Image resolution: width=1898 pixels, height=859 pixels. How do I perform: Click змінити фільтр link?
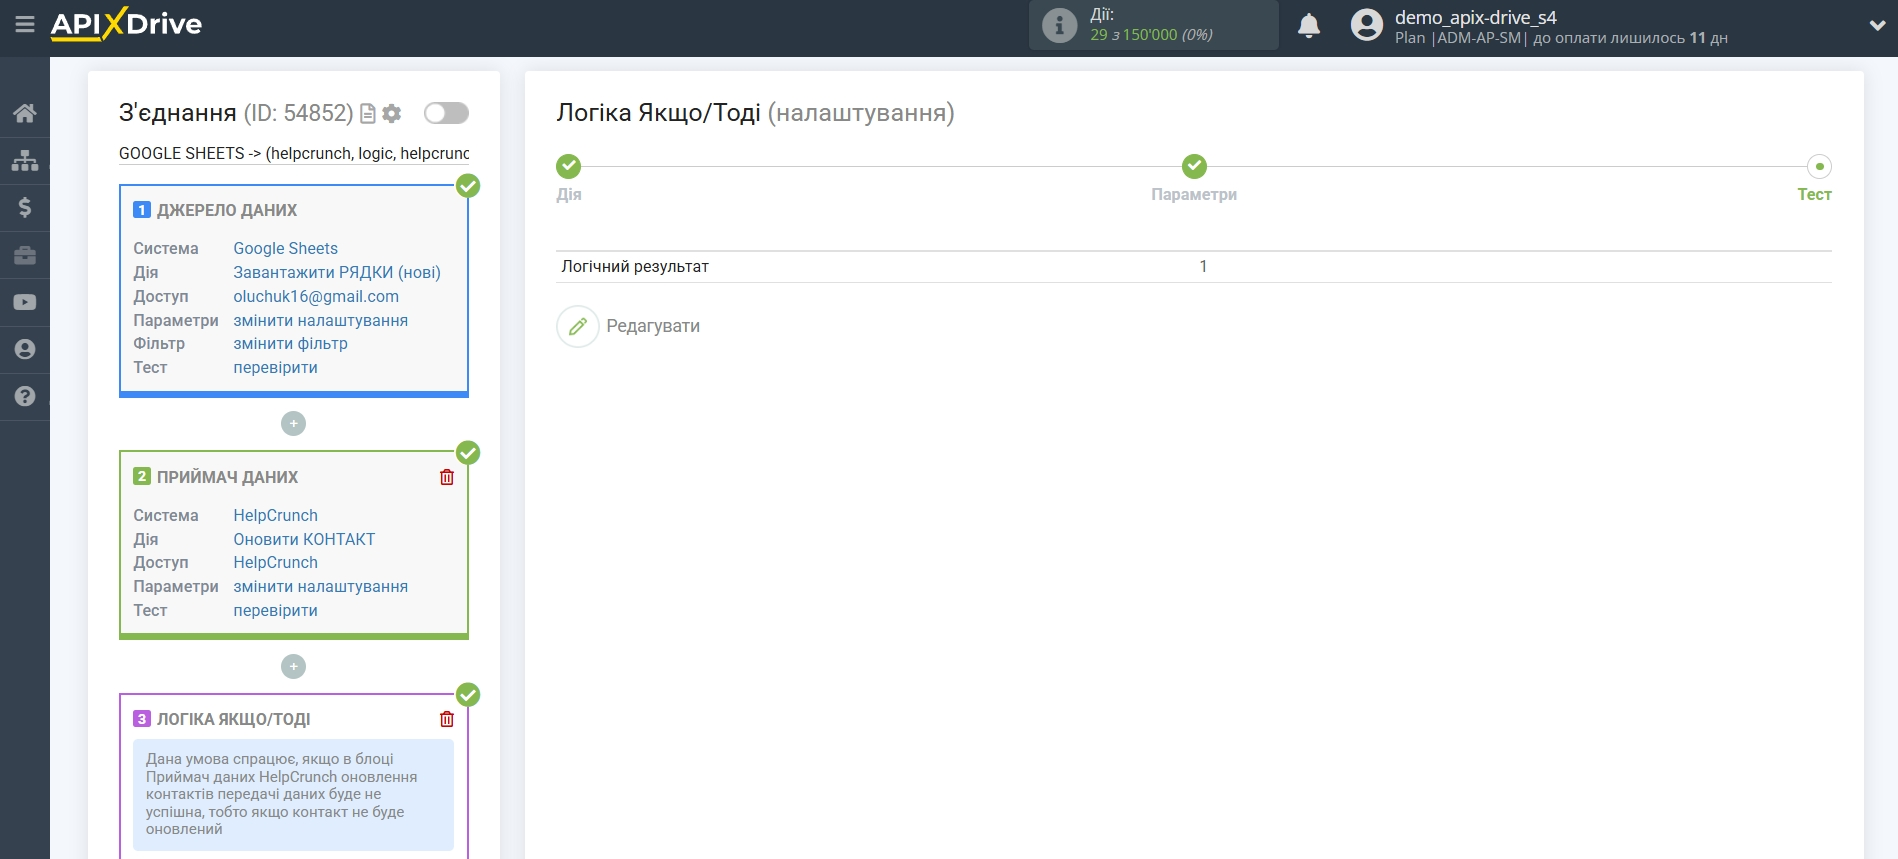point(290,343)
